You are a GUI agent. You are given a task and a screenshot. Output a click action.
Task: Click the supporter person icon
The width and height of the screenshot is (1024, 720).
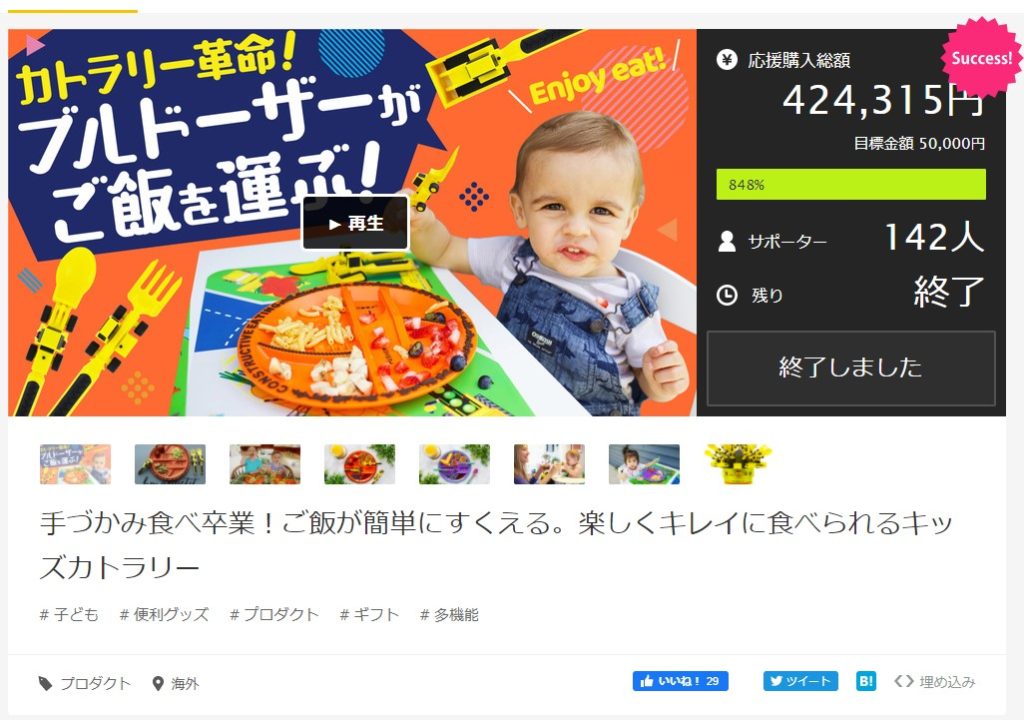click(x=726, y=242)
